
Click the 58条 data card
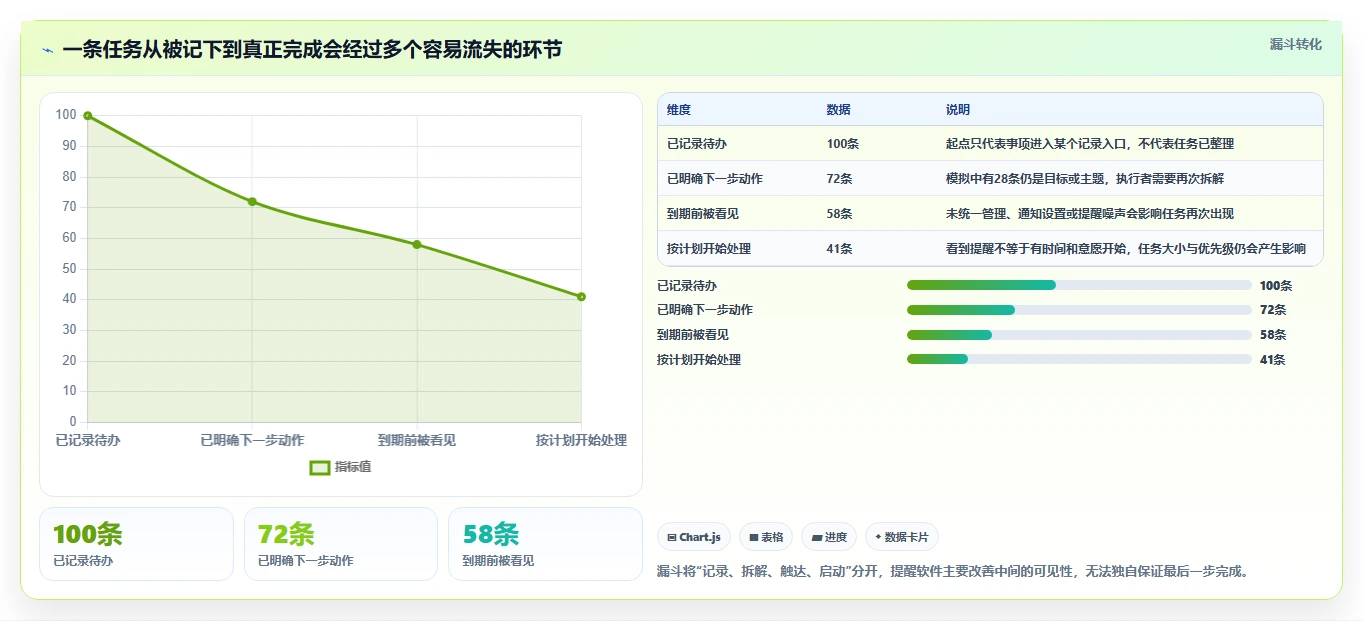(545, 544)
